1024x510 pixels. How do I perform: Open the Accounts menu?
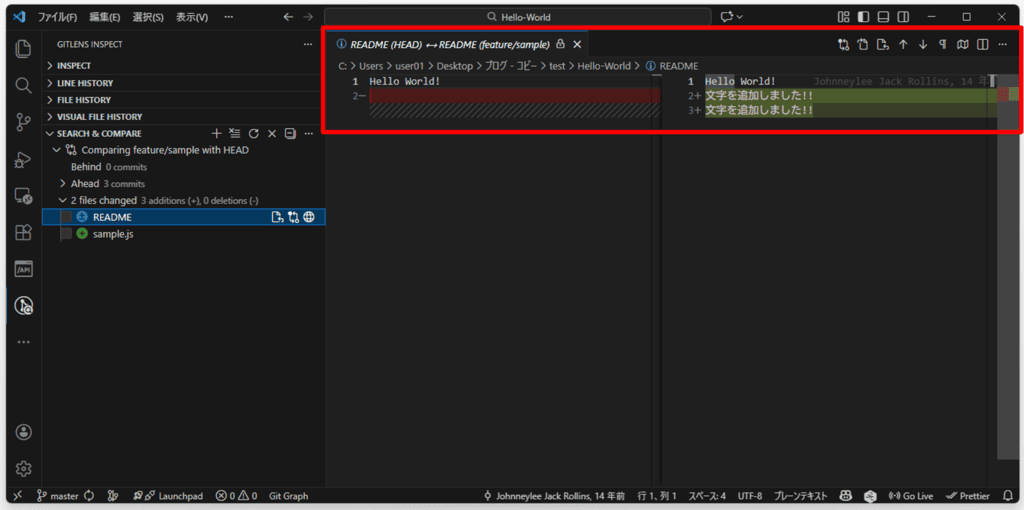(x=24, y=432)
